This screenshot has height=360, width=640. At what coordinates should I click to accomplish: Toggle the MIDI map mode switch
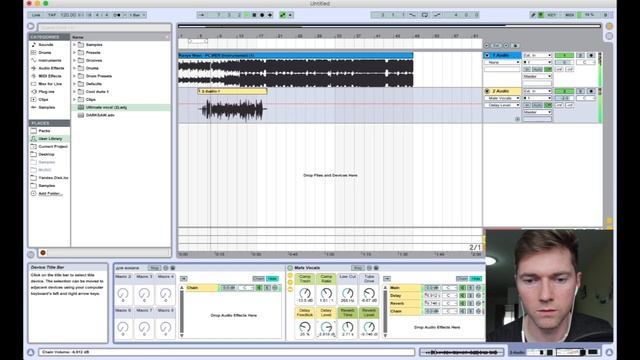coord(569,15)
